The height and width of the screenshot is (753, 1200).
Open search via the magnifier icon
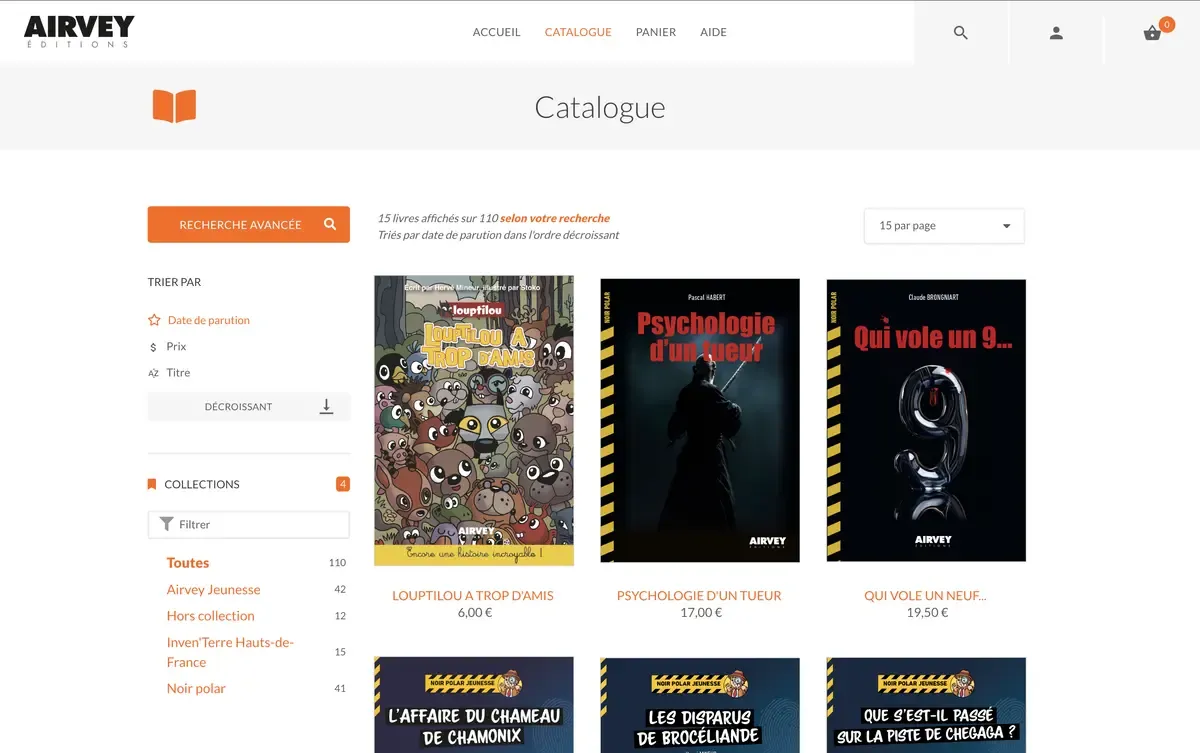point(960,32)
